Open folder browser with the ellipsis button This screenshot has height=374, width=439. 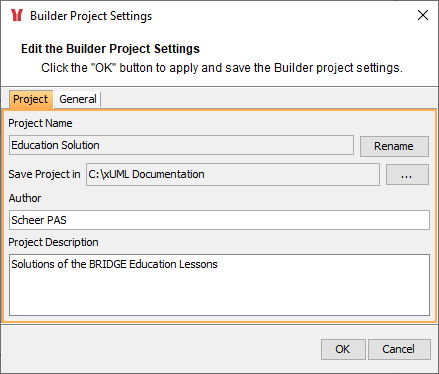click(407, 174)
